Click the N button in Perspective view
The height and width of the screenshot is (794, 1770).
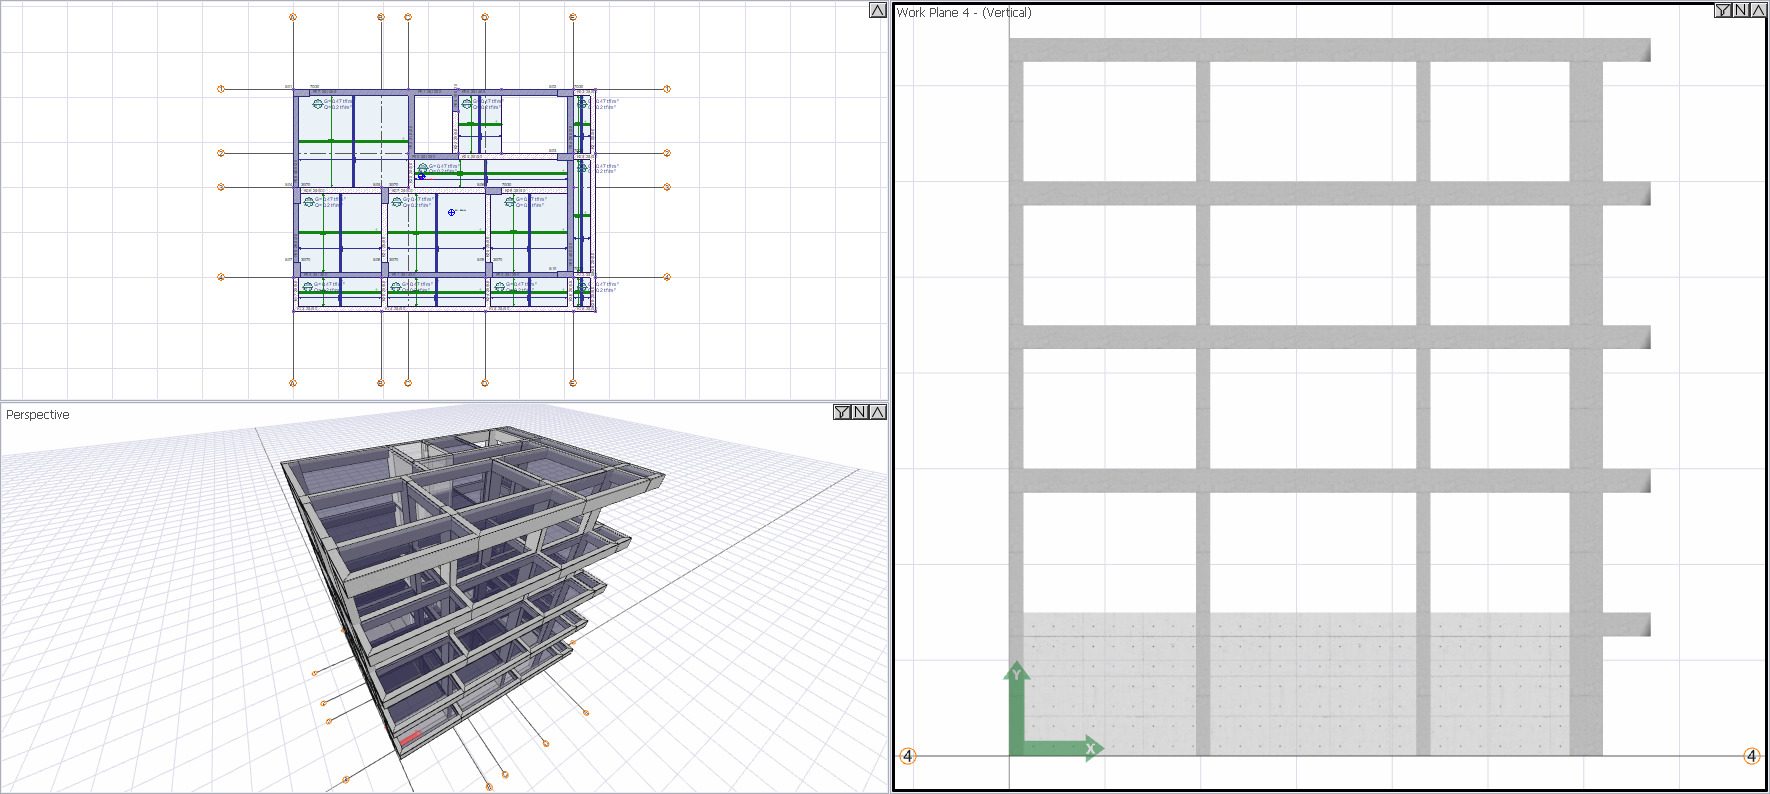point(860,412)
